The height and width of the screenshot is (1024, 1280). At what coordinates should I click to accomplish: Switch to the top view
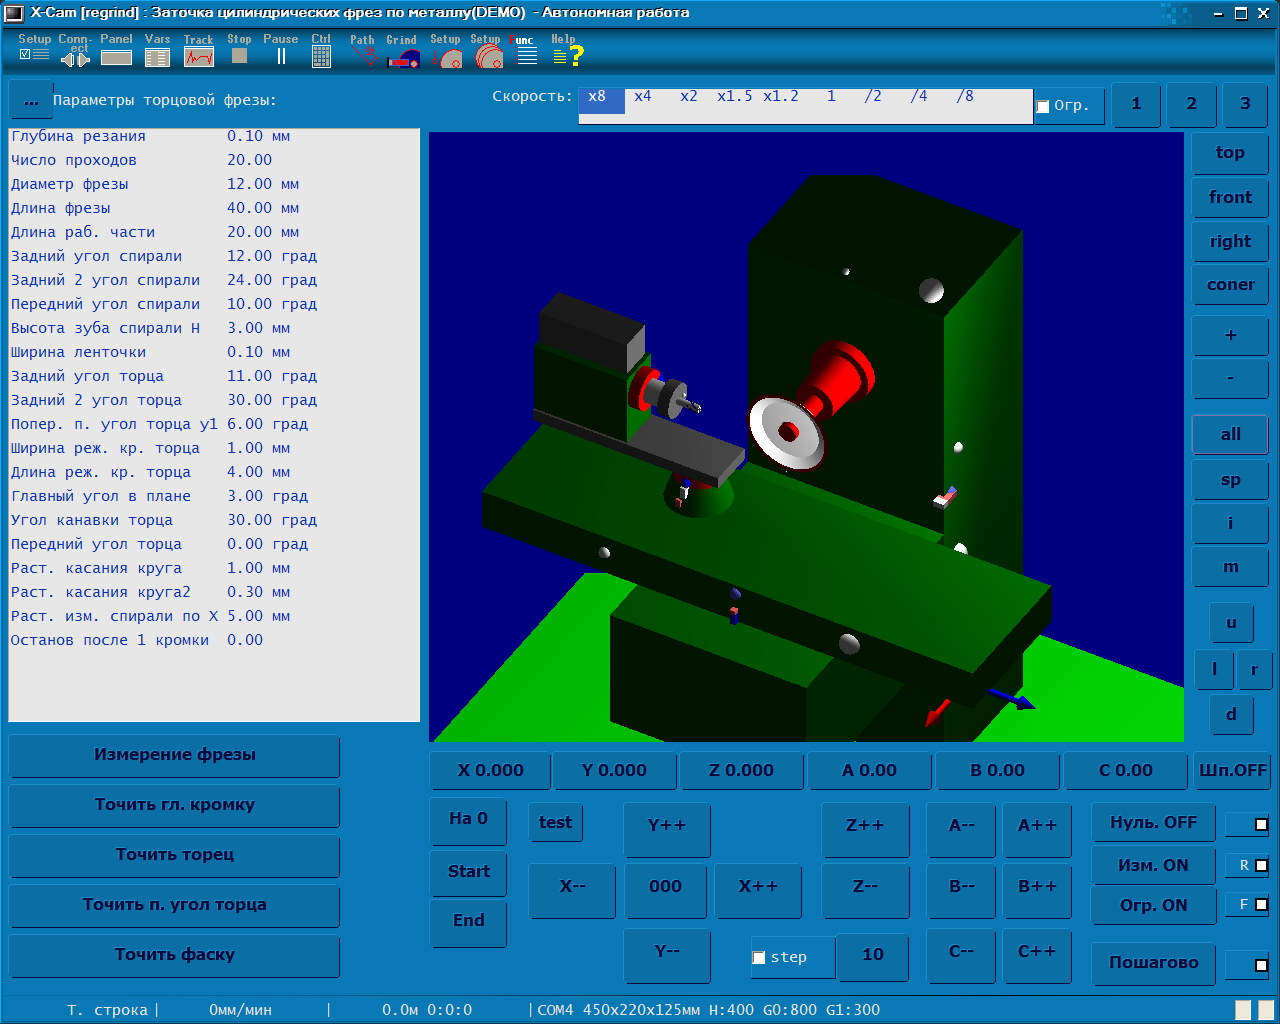[x=1230, y=153]
